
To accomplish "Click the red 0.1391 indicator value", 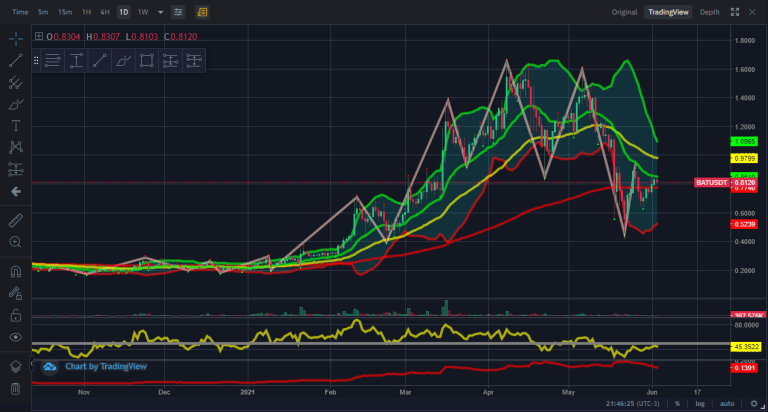I will [x=744, y=368].
